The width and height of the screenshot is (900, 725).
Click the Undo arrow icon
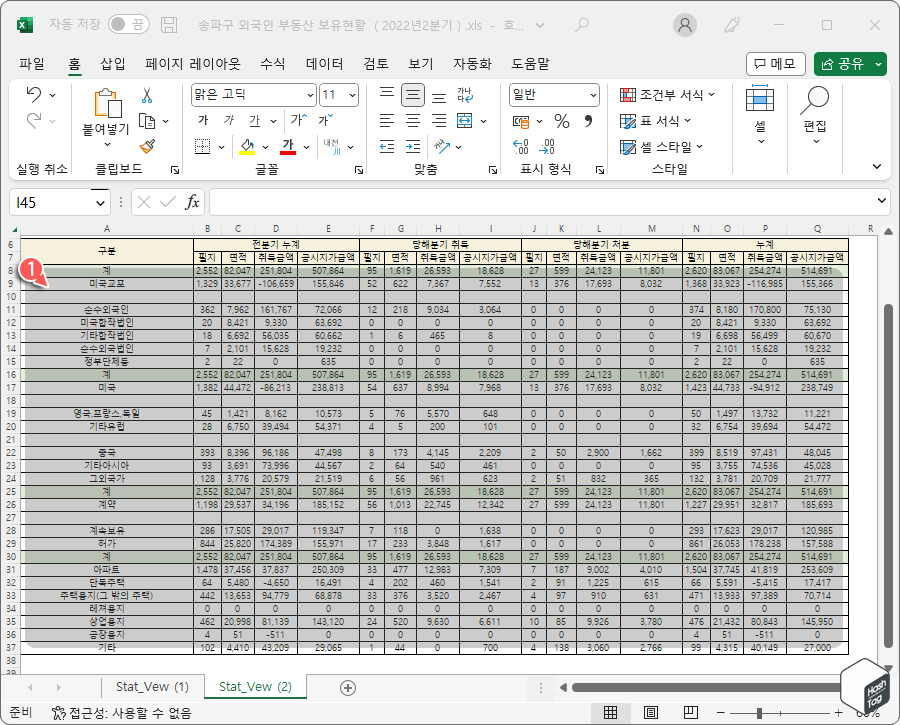[x=34, y=94]
